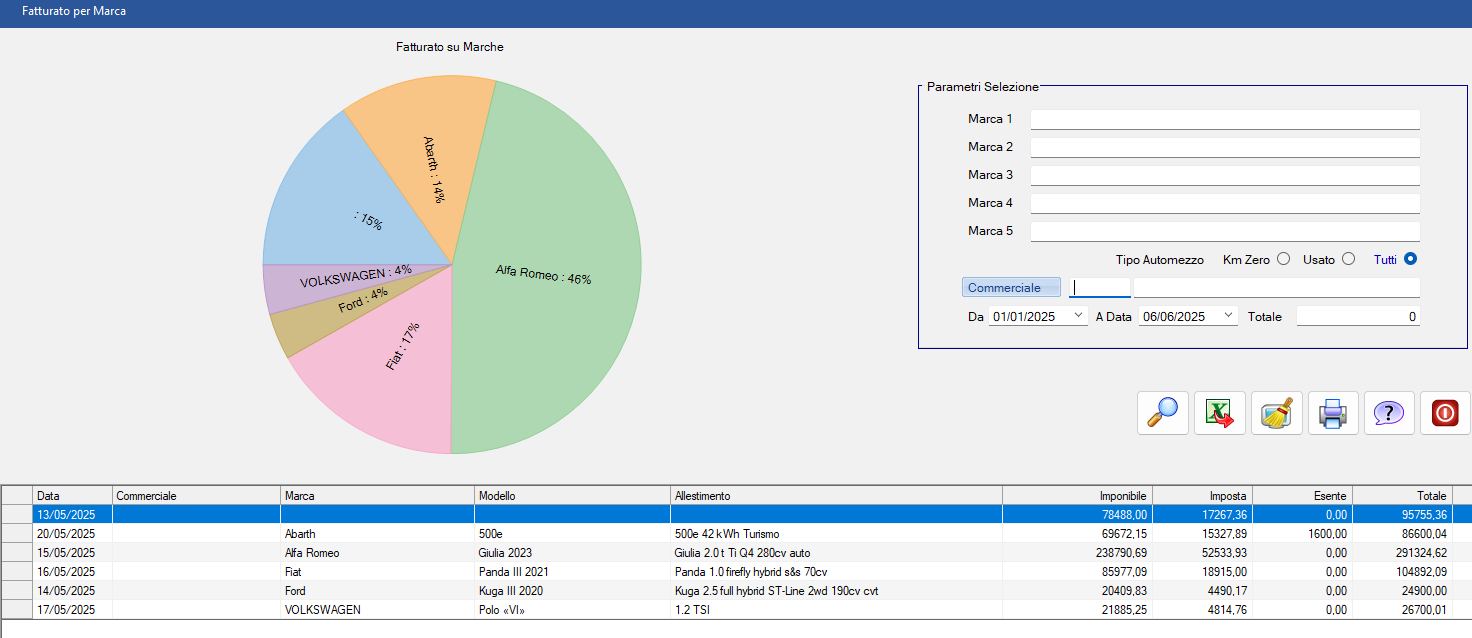Choose the Usato vehicle type option
The image size is (1472, 638).
click(x=1348, y=259)
